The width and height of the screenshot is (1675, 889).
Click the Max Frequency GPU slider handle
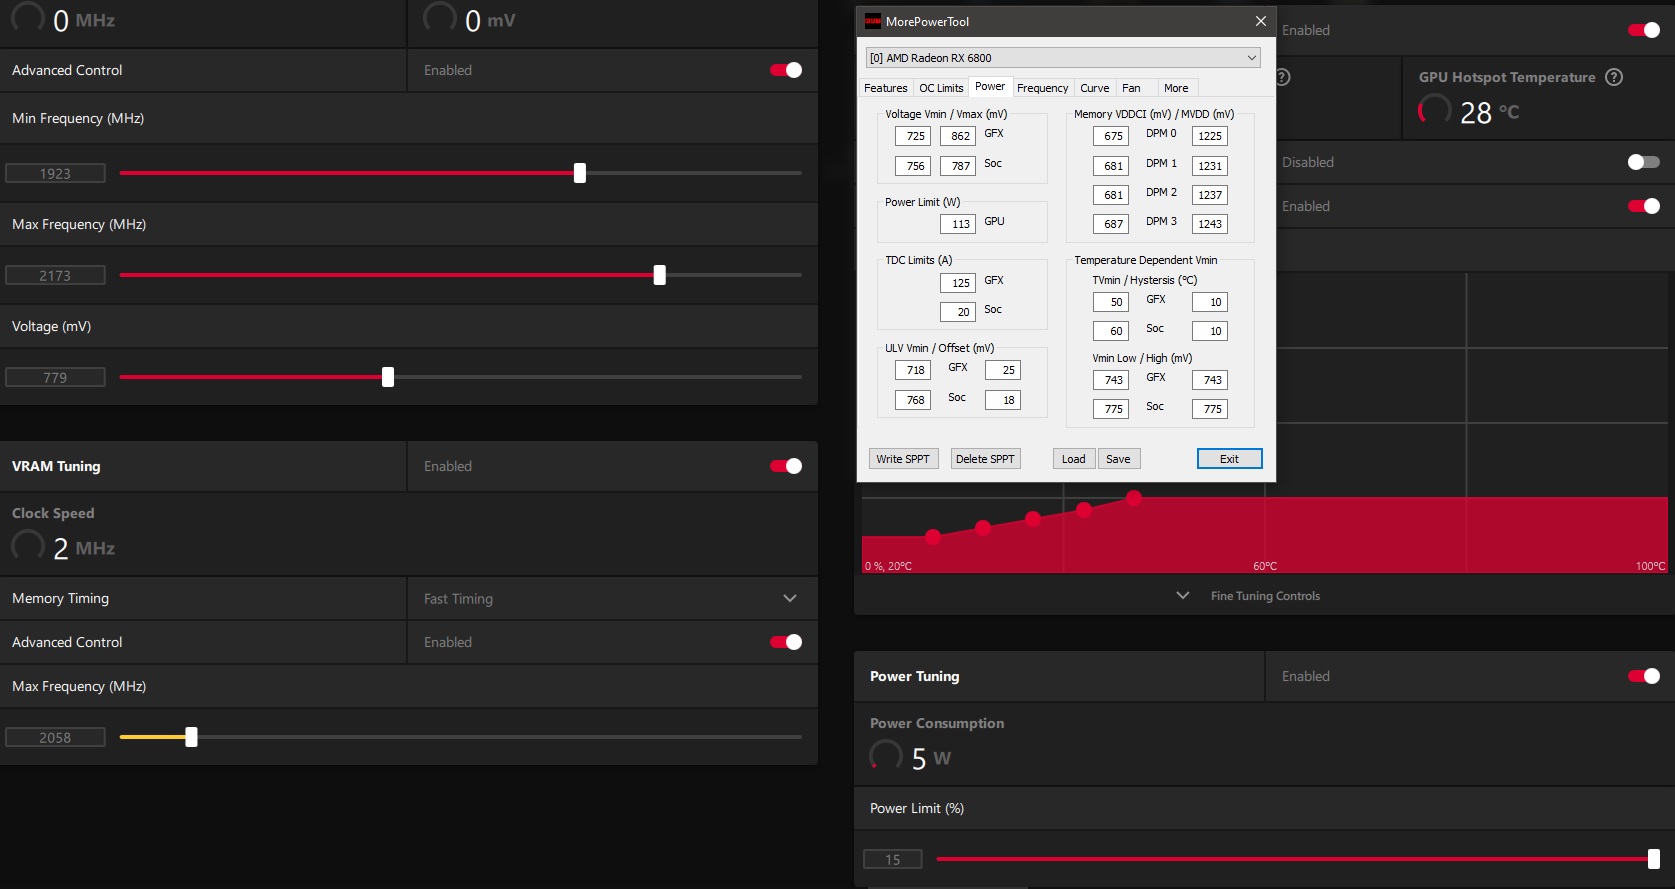click(660, 275)
